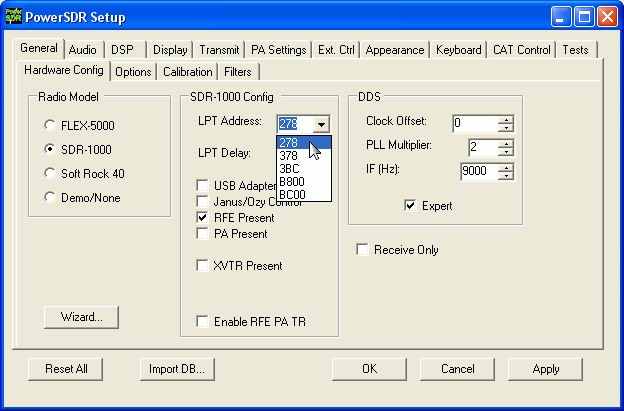Image resolution: width=624 pixels, height=411 pixels.
Task: Select BC00 LPT address option
Action: click(304, 195)
